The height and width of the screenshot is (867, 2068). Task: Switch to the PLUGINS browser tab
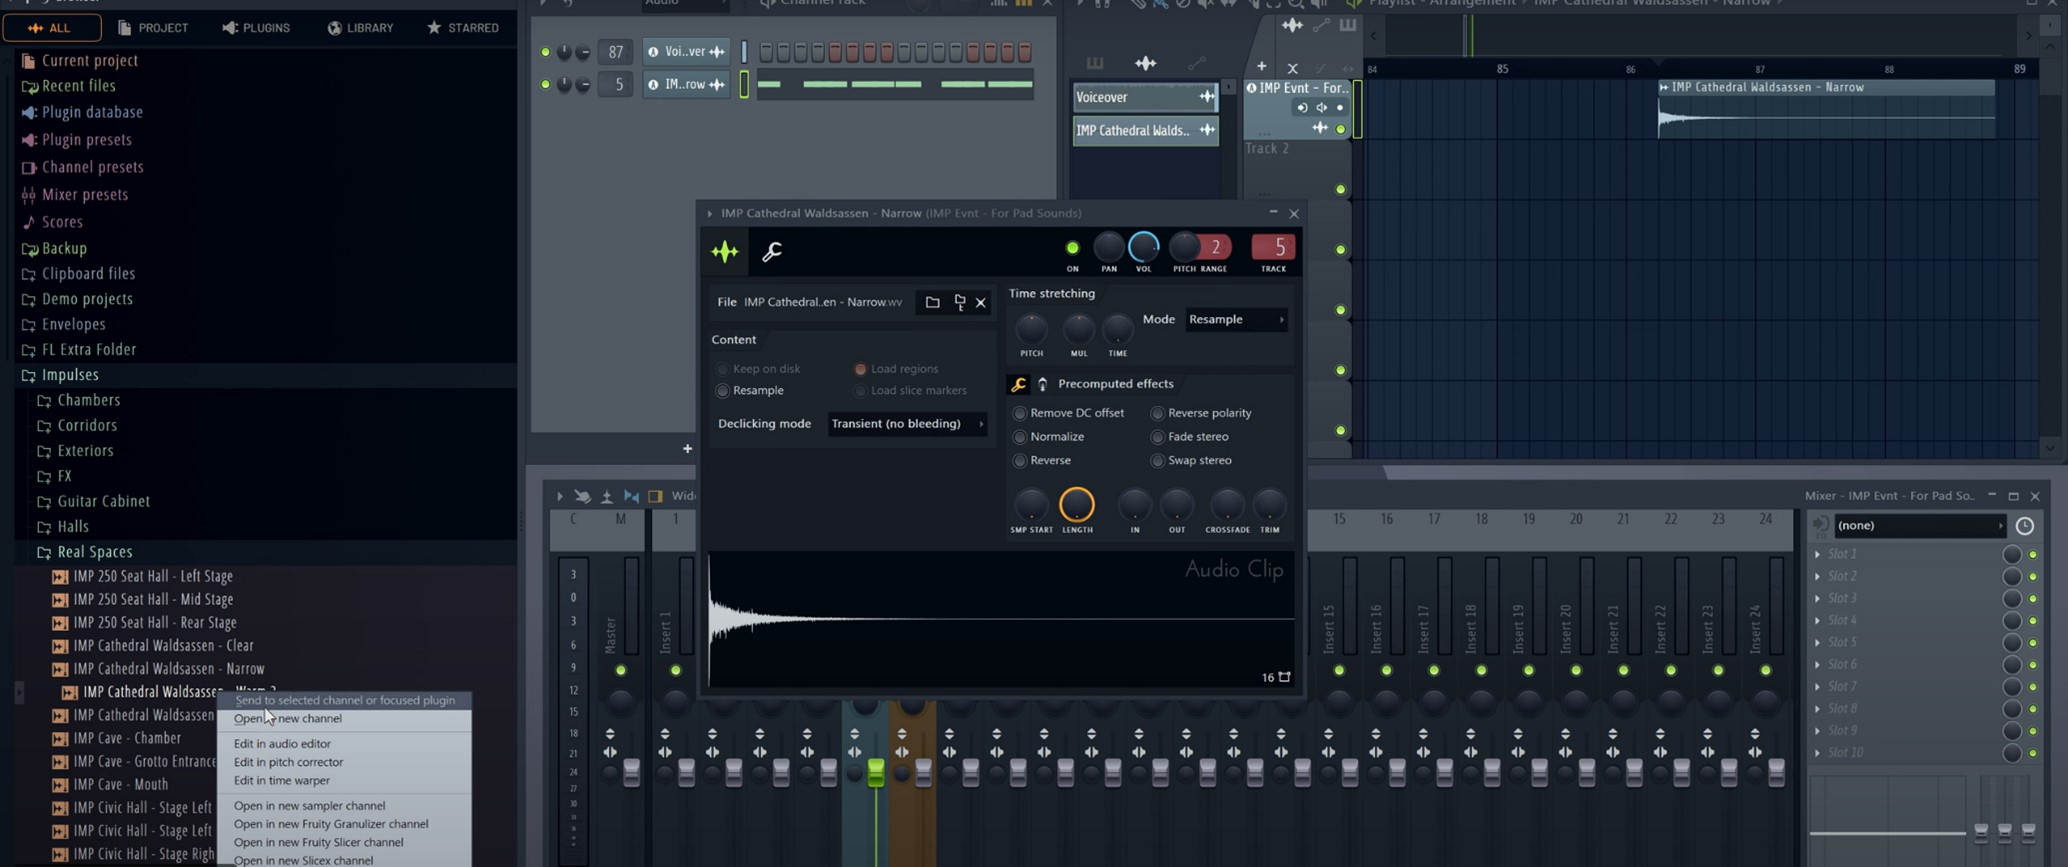click(x=256, y=28)
